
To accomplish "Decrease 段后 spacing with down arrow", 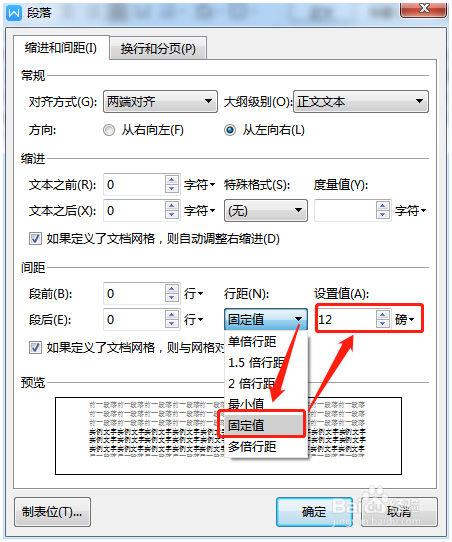I will [172, 324].
